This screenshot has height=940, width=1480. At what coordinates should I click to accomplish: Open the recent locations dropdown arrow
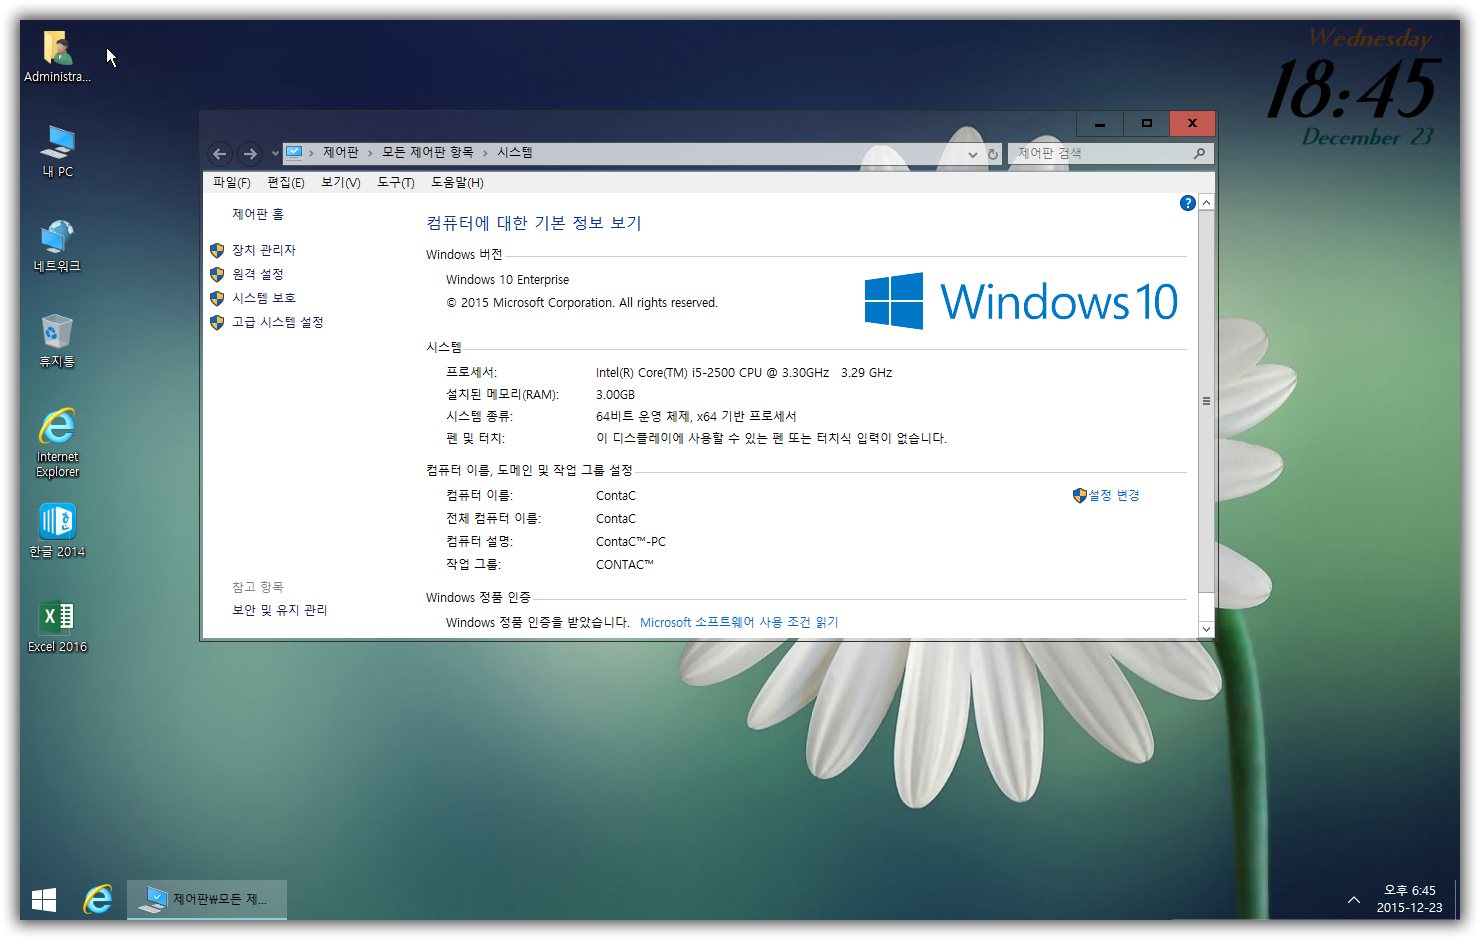(275, 153)
